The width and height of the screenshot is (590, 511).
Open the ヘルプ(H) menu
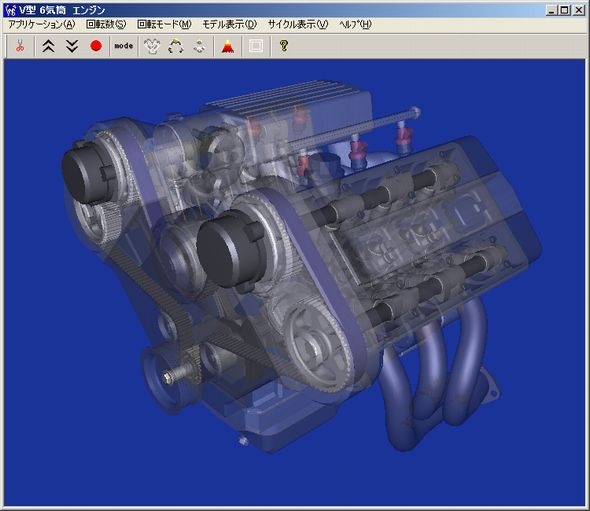355,24
